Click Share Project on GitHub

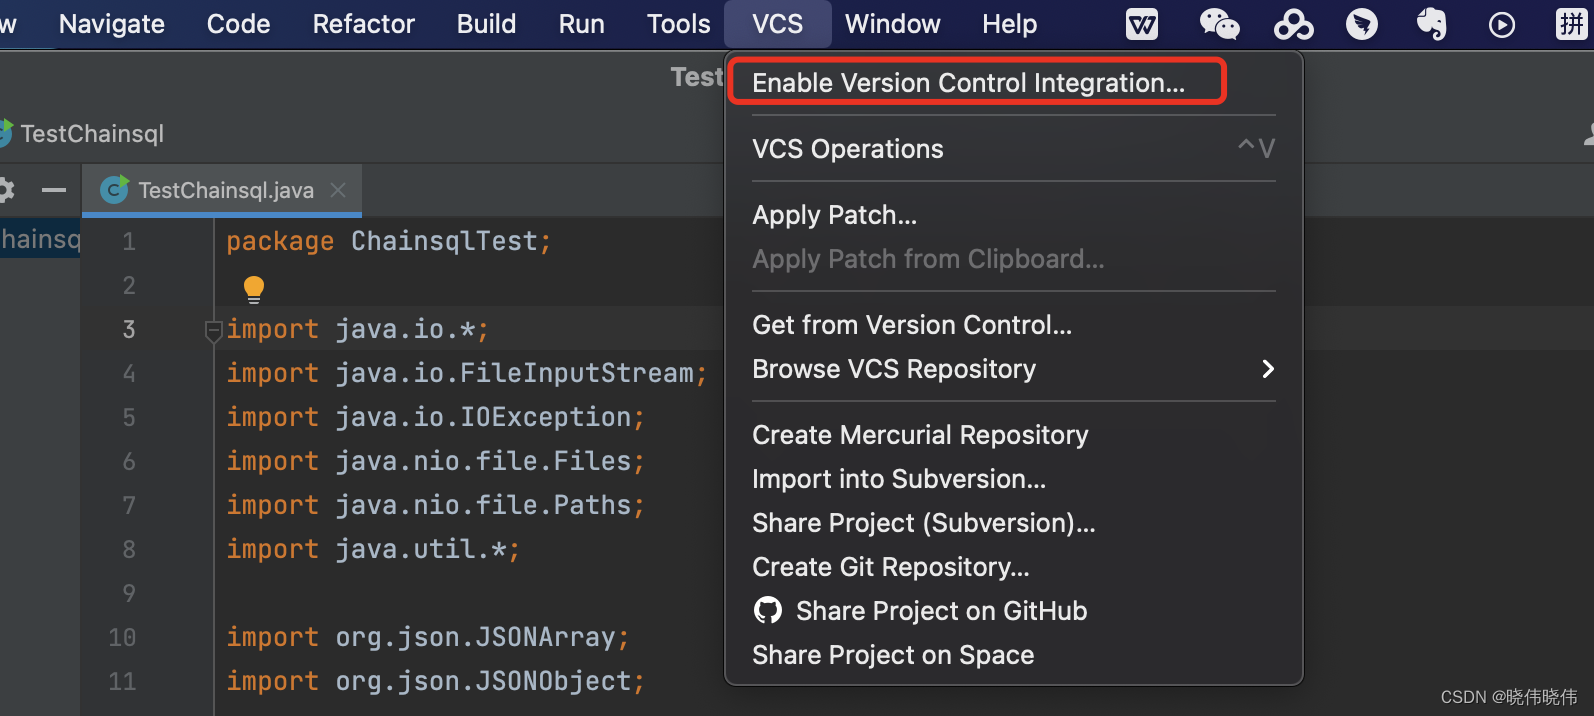coord(940,611)
